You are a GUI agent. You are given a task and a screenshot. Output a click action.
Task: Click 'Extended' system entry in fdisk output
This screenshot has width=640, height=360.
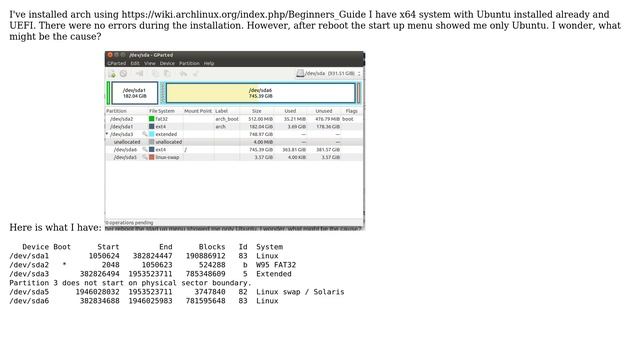(273, 274)
